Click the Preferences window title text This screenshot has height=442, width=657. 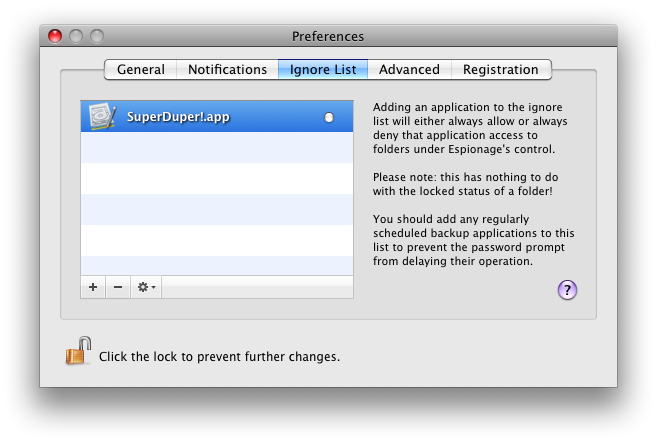(328, 36)
